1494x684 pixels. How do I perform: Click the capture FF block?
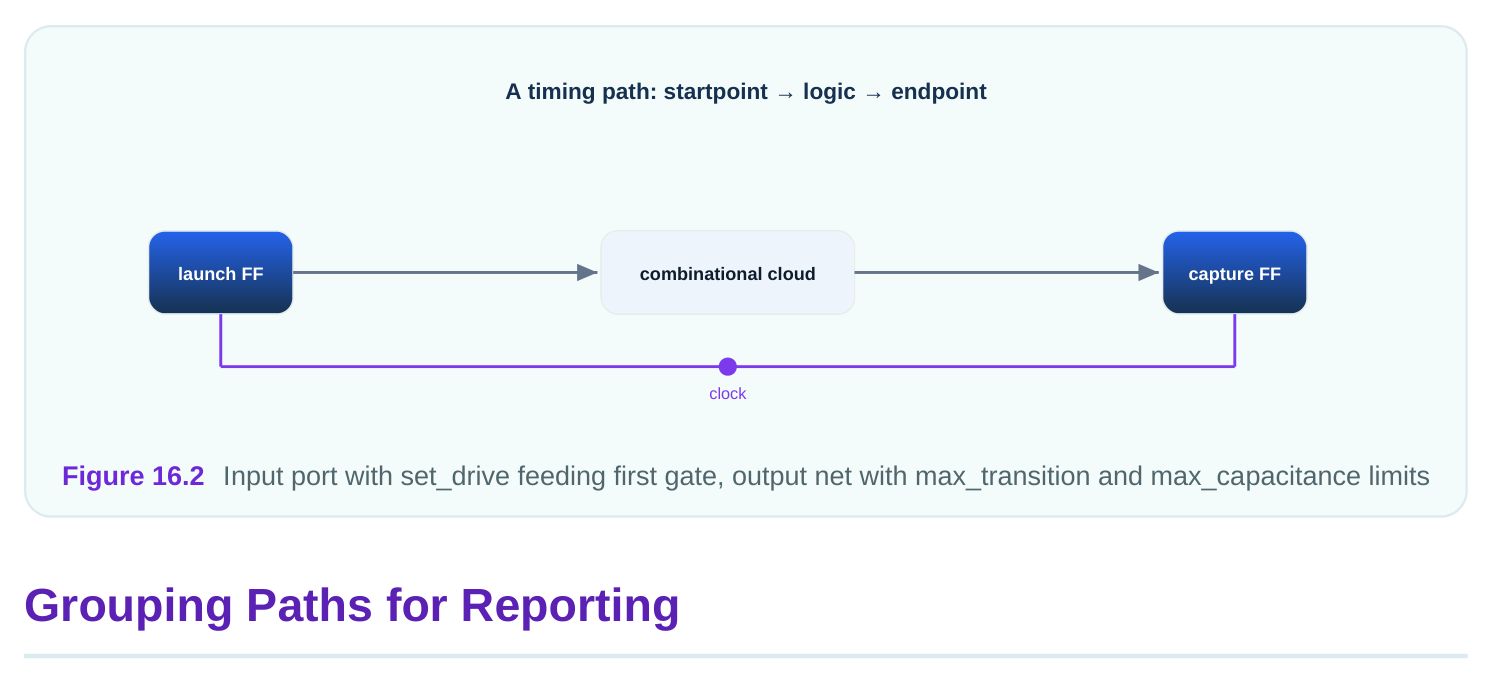pos(1234,273)
